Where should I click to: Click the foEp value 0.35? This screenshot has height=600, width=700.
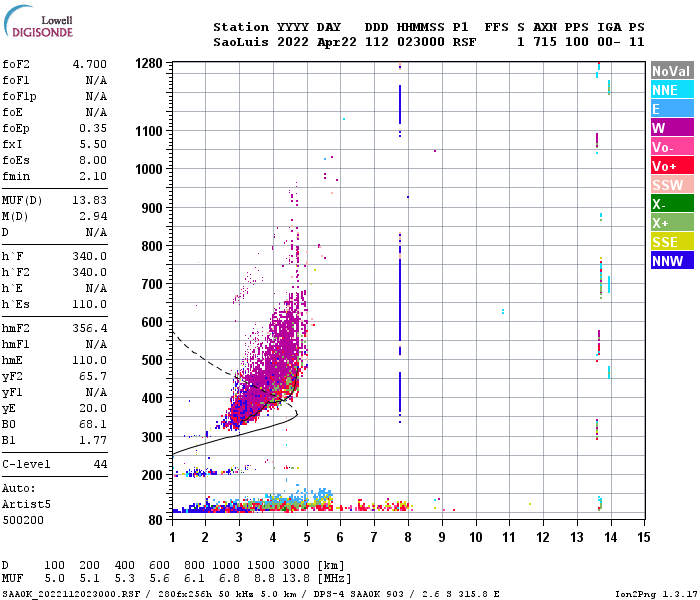(x=93, y=128)
